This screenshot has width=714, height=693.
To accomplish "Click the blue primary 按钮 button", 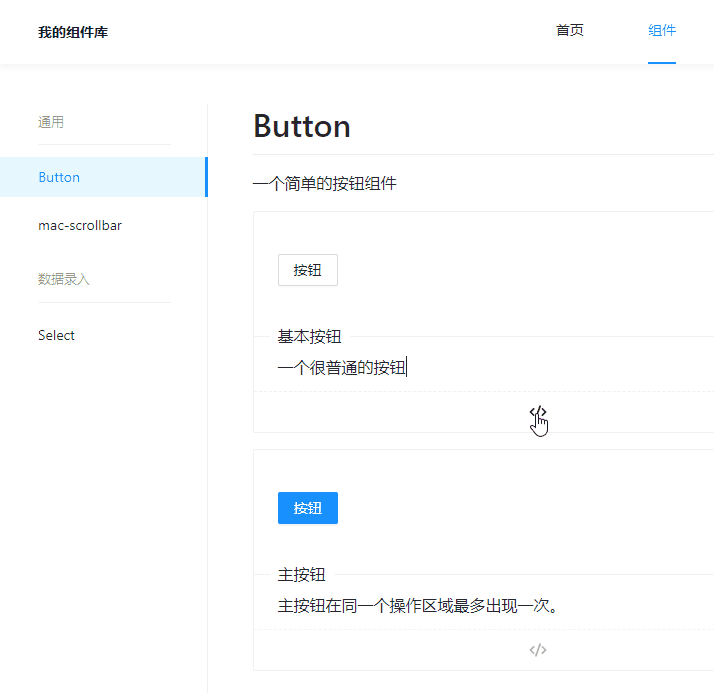I will point(308,508).
